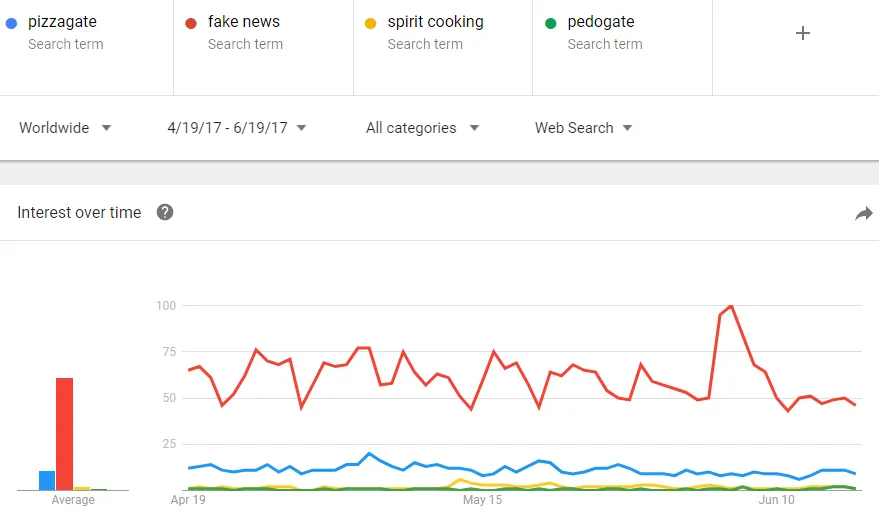
Task: Click the red line peak at 100
Action: click(731, 306)
